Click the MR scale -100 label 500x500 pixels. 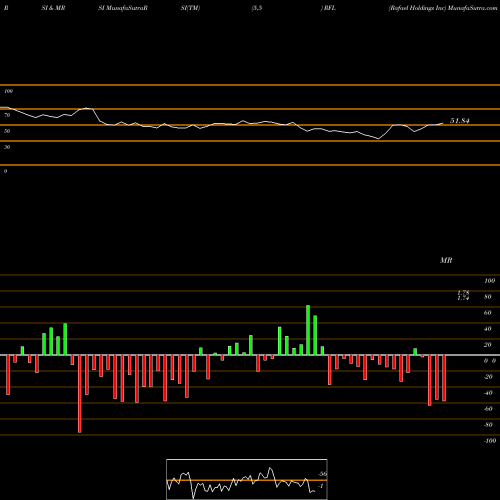pyautogui.click(x=490, y=441)
